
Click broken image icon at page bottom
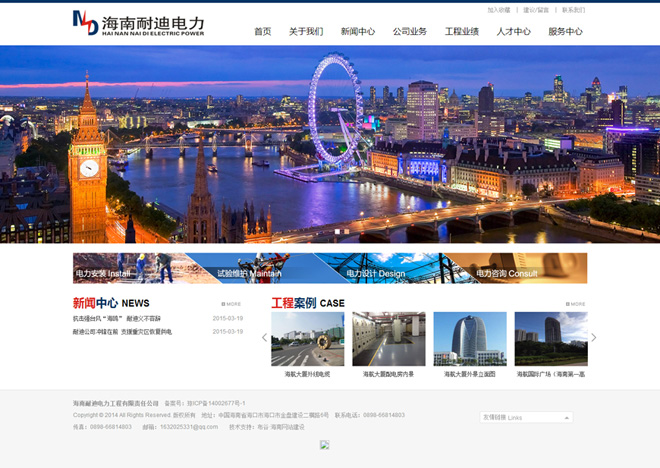(x=324, y=445)
